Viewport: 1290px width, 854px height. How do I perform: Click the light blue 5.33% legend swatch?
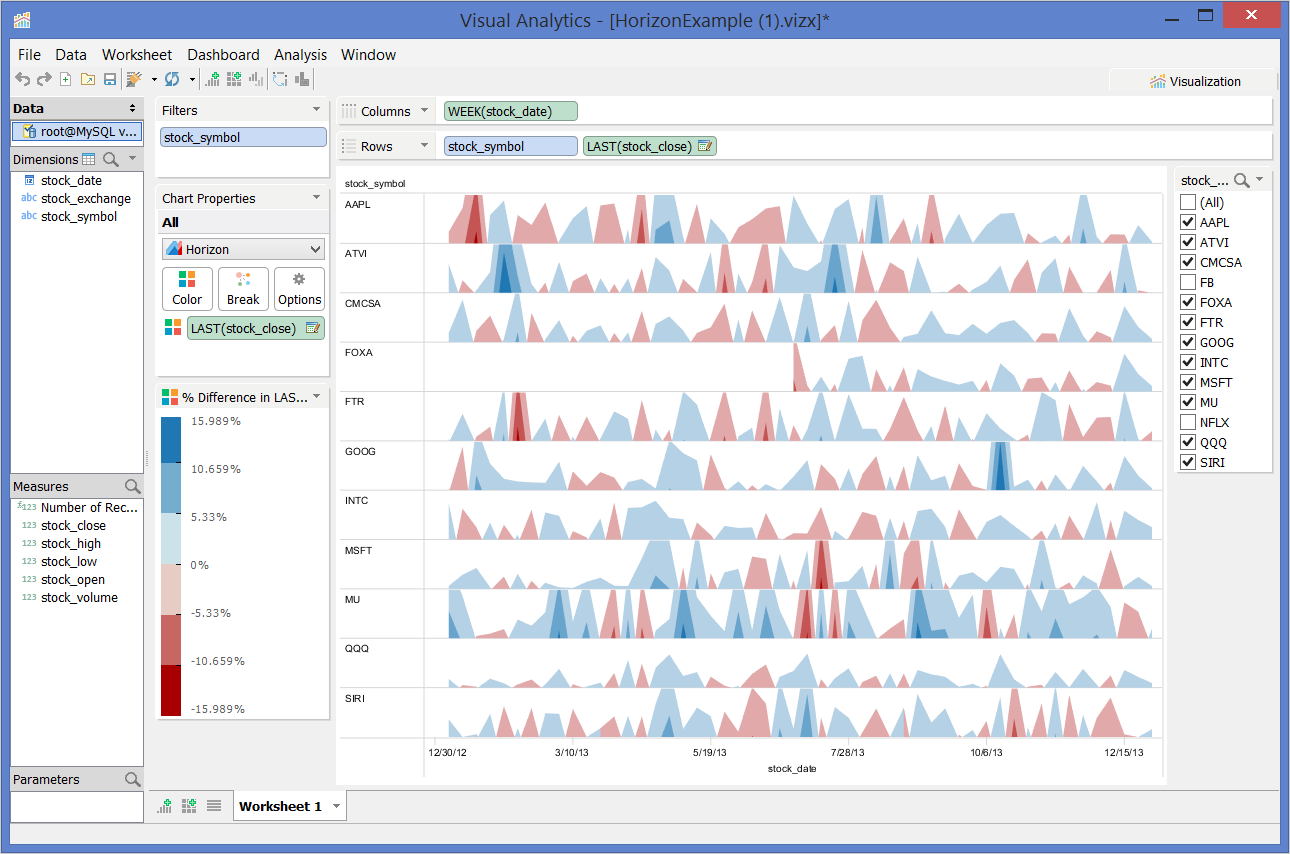pyautogui.click(x=172, y=538)
